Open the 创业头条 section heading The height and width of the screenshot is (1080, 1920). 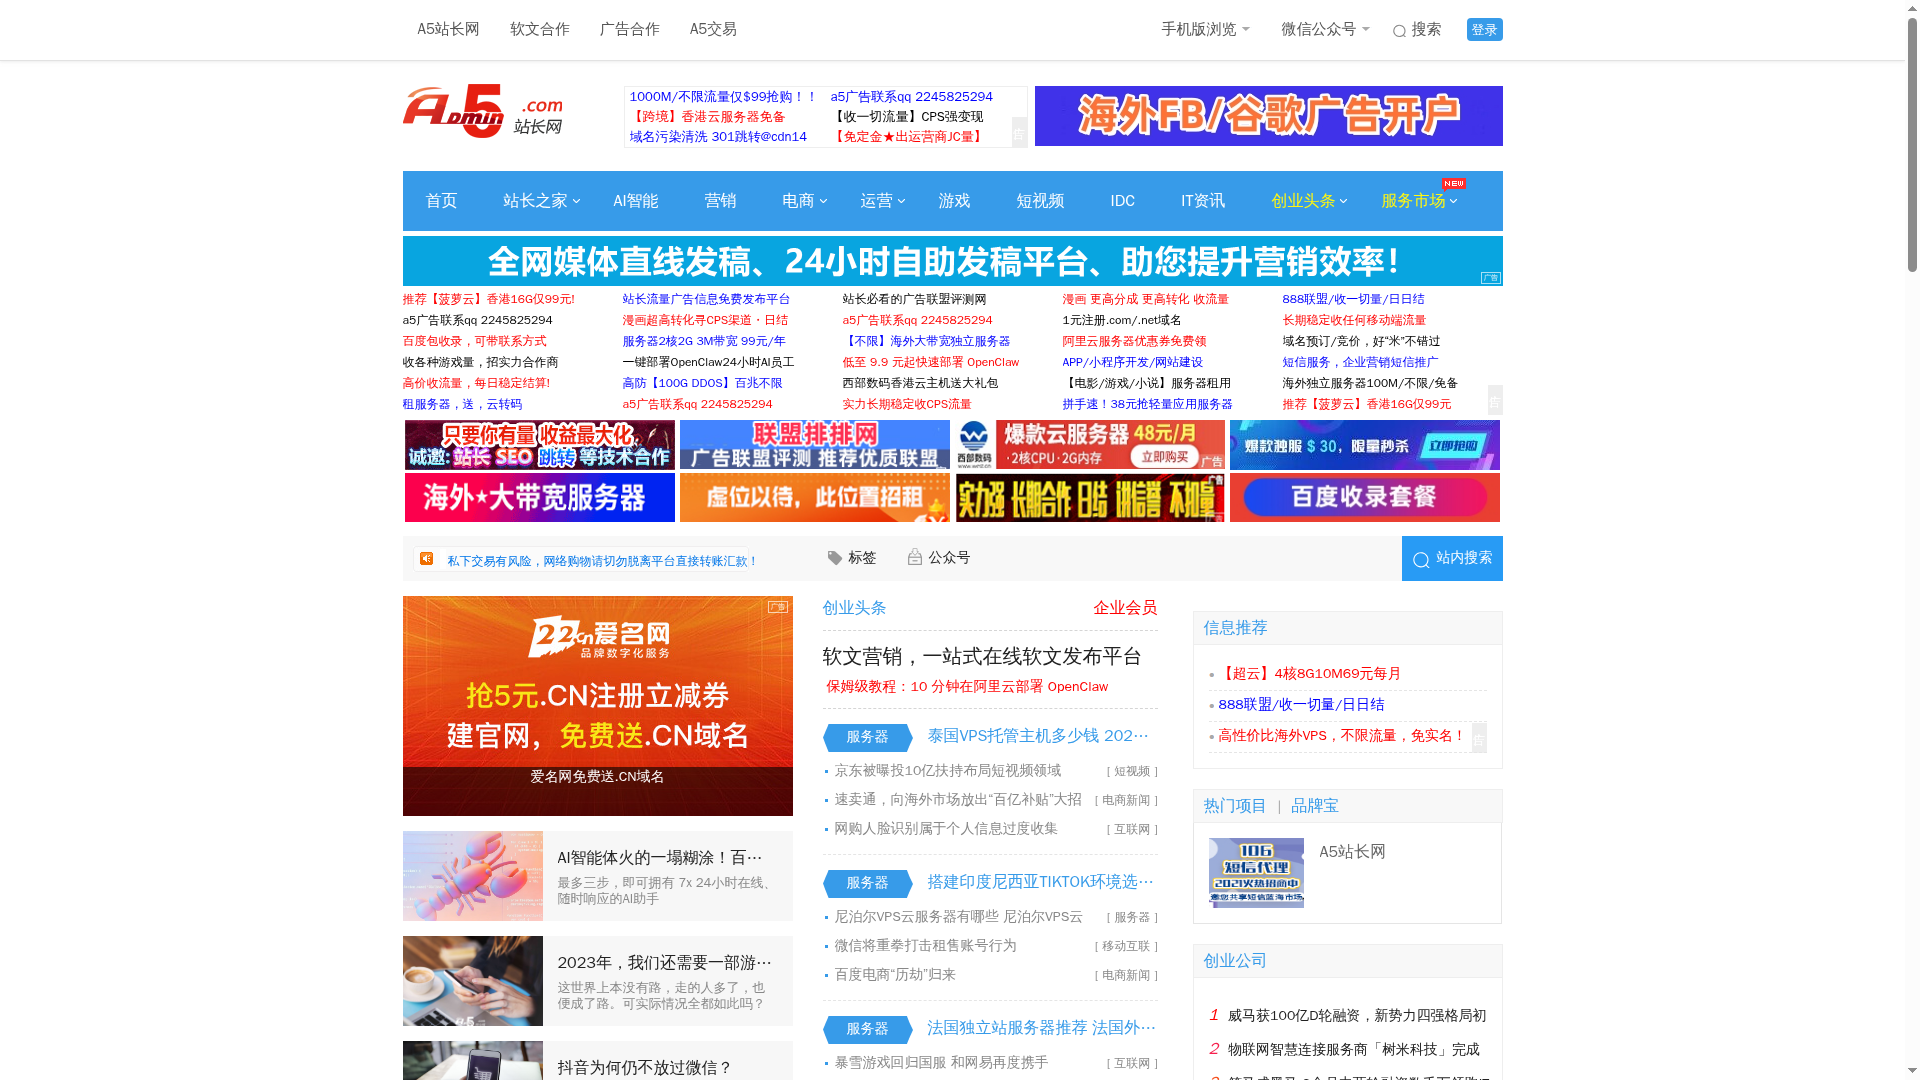tap(854, 608)
